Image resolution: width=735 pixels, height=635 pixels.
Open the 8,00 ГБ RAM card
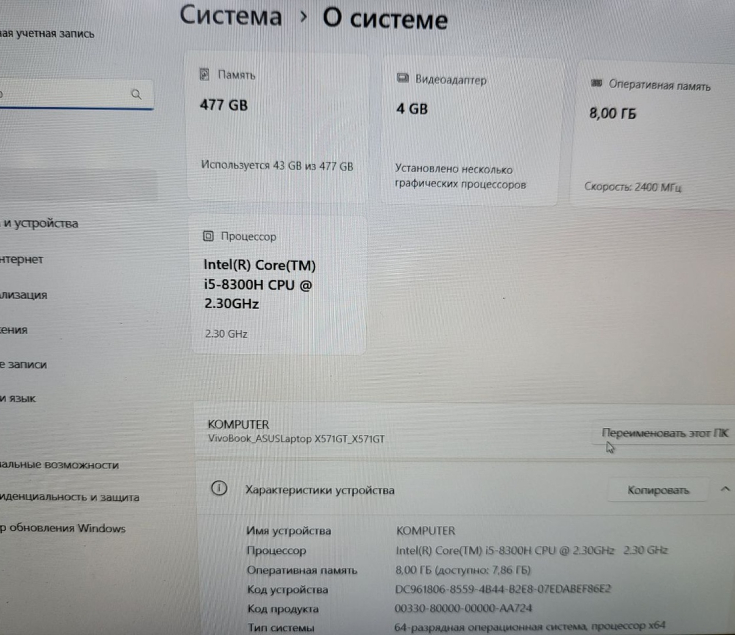click(654, 136)
